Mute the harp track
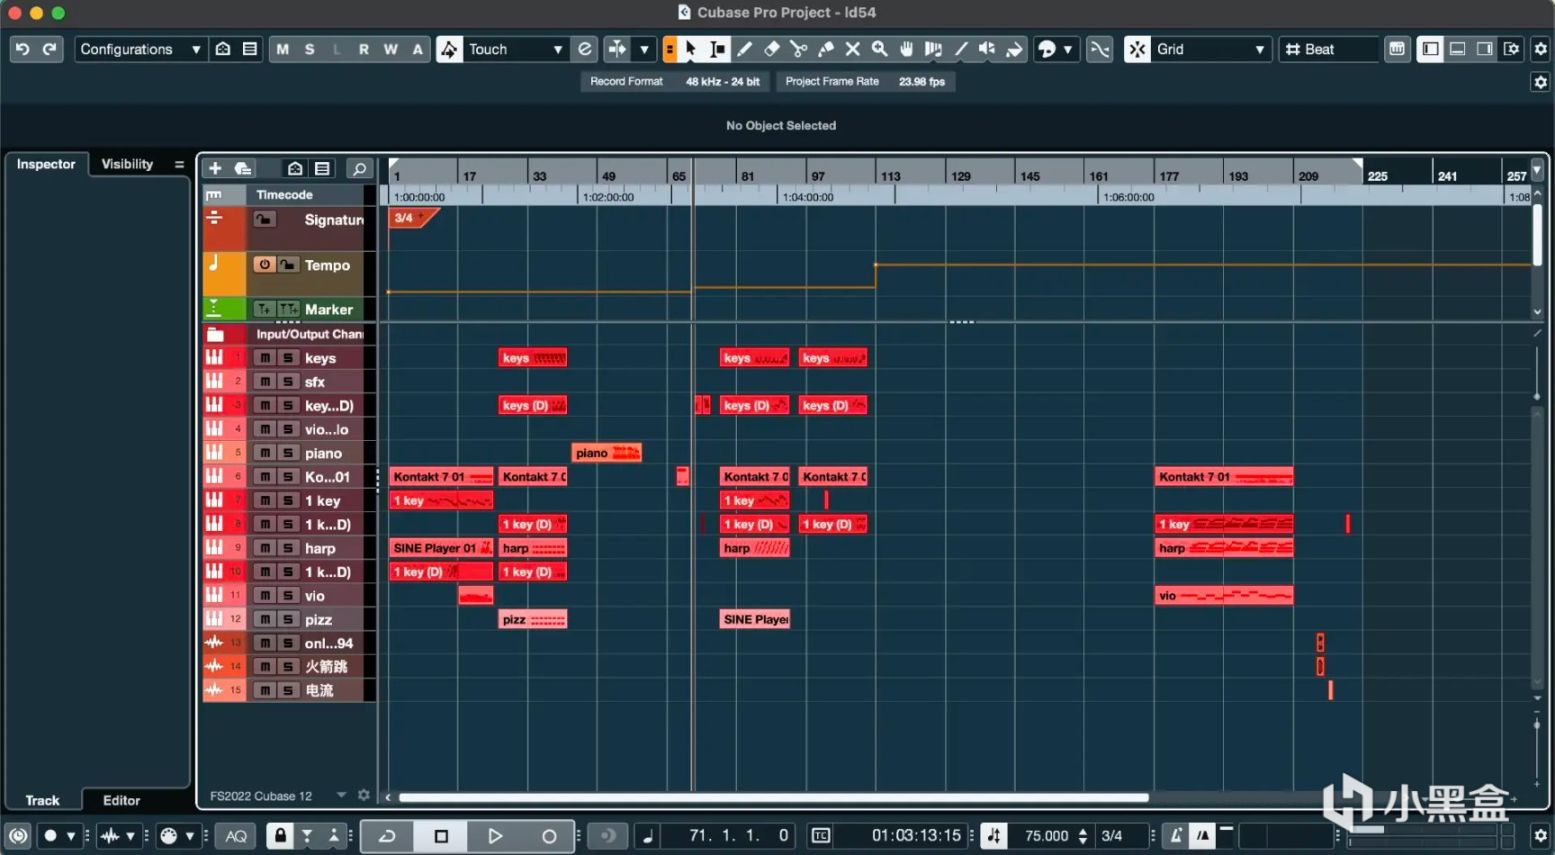1555x855 pixels. tap(265, 548)
